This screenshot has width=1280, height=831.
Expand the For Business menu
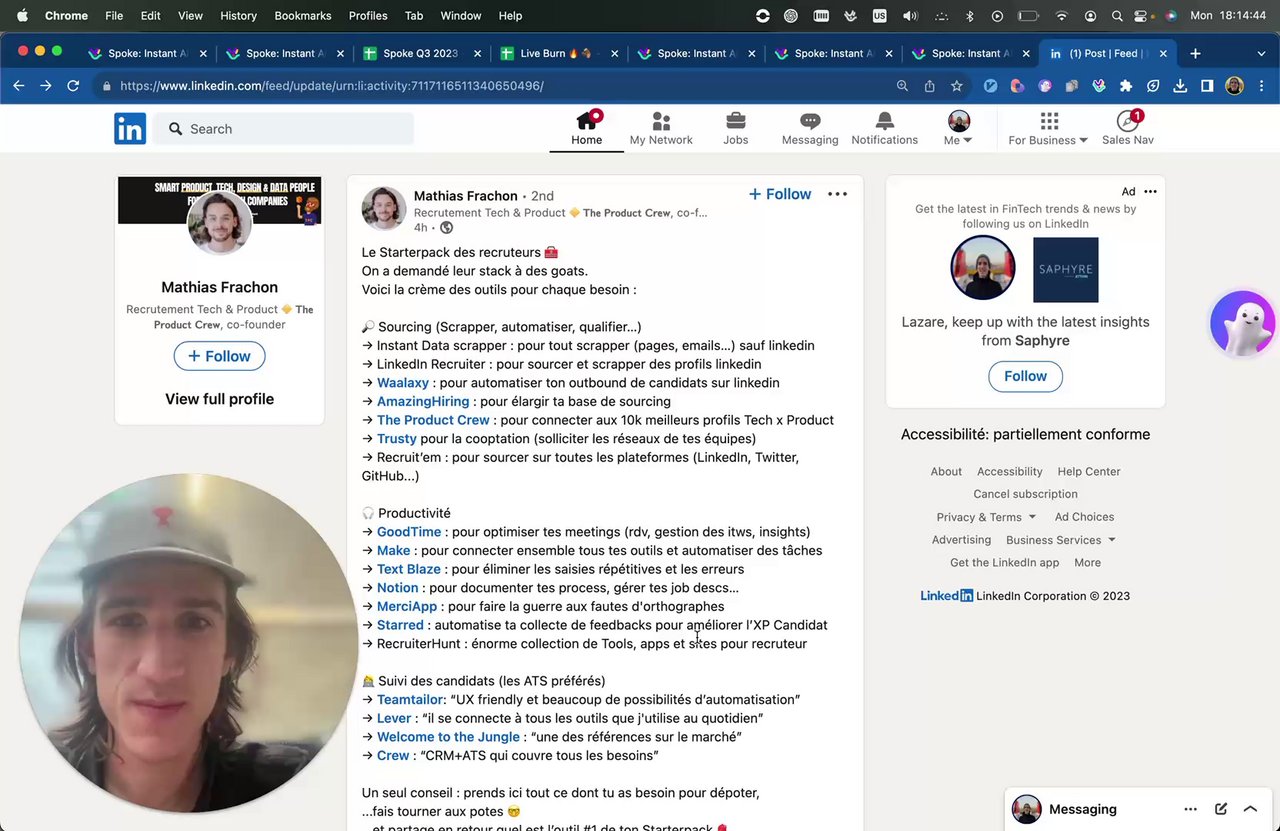1048,129
